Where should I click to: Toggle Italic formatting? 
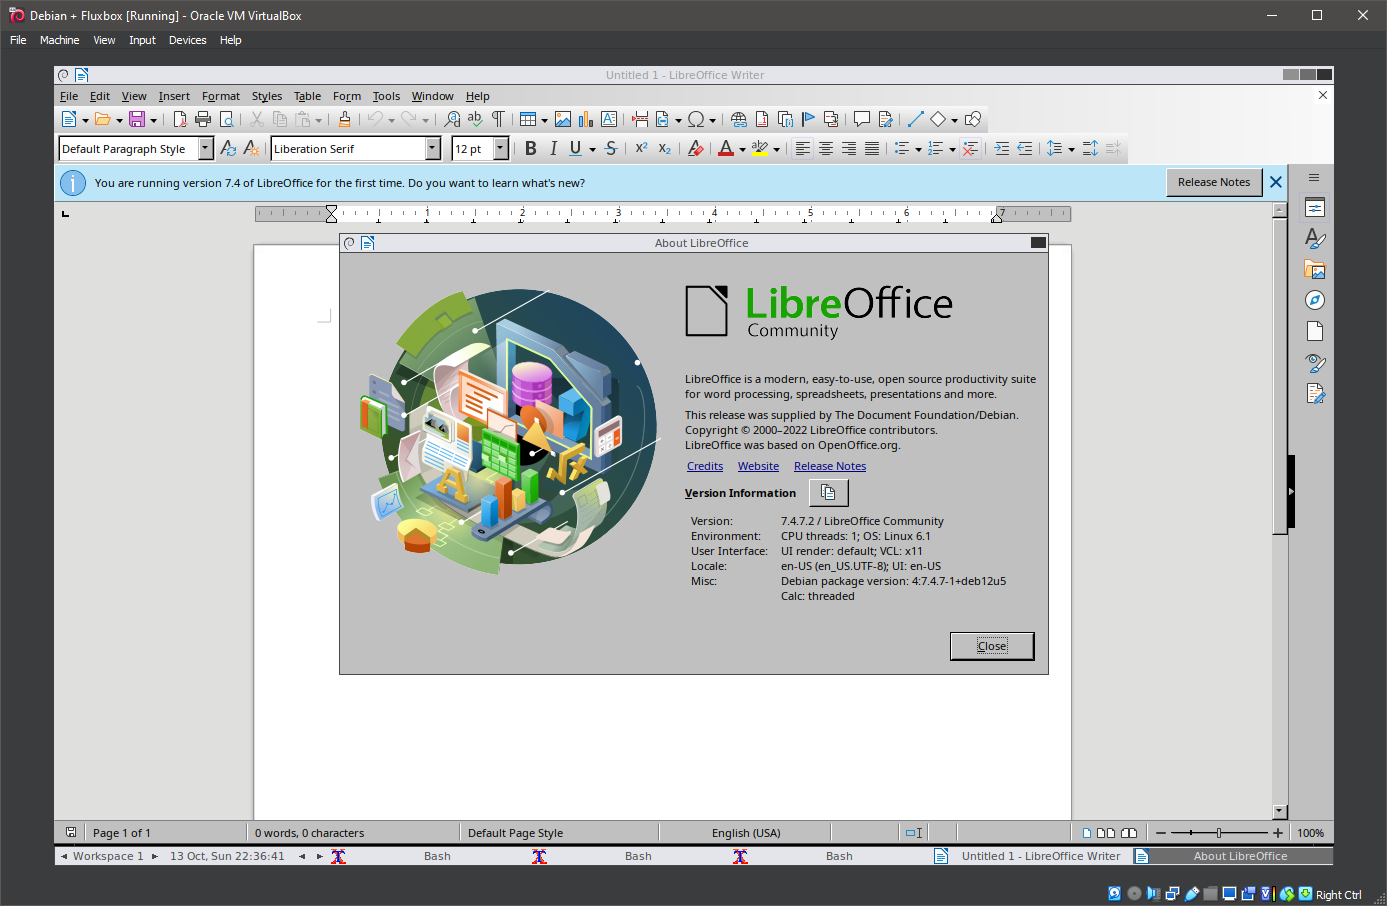(553, 149)
